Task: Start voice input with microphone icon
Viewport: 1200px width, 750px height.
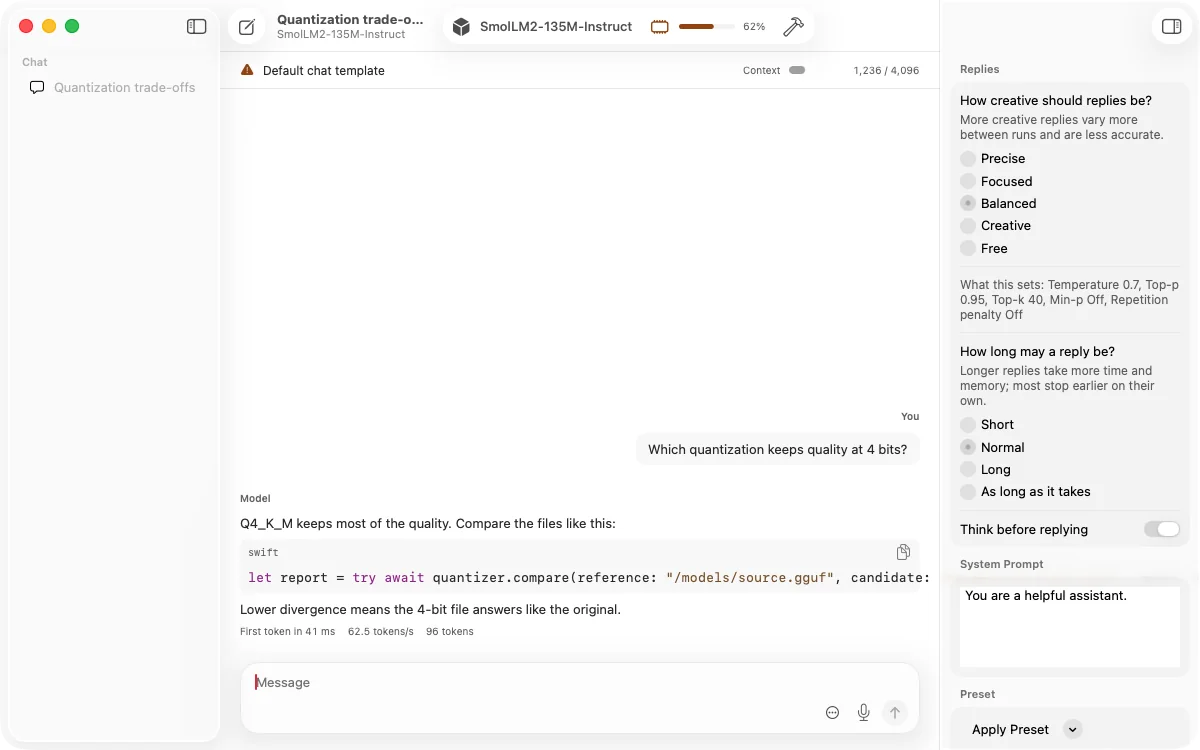Action: click(864, 712)
